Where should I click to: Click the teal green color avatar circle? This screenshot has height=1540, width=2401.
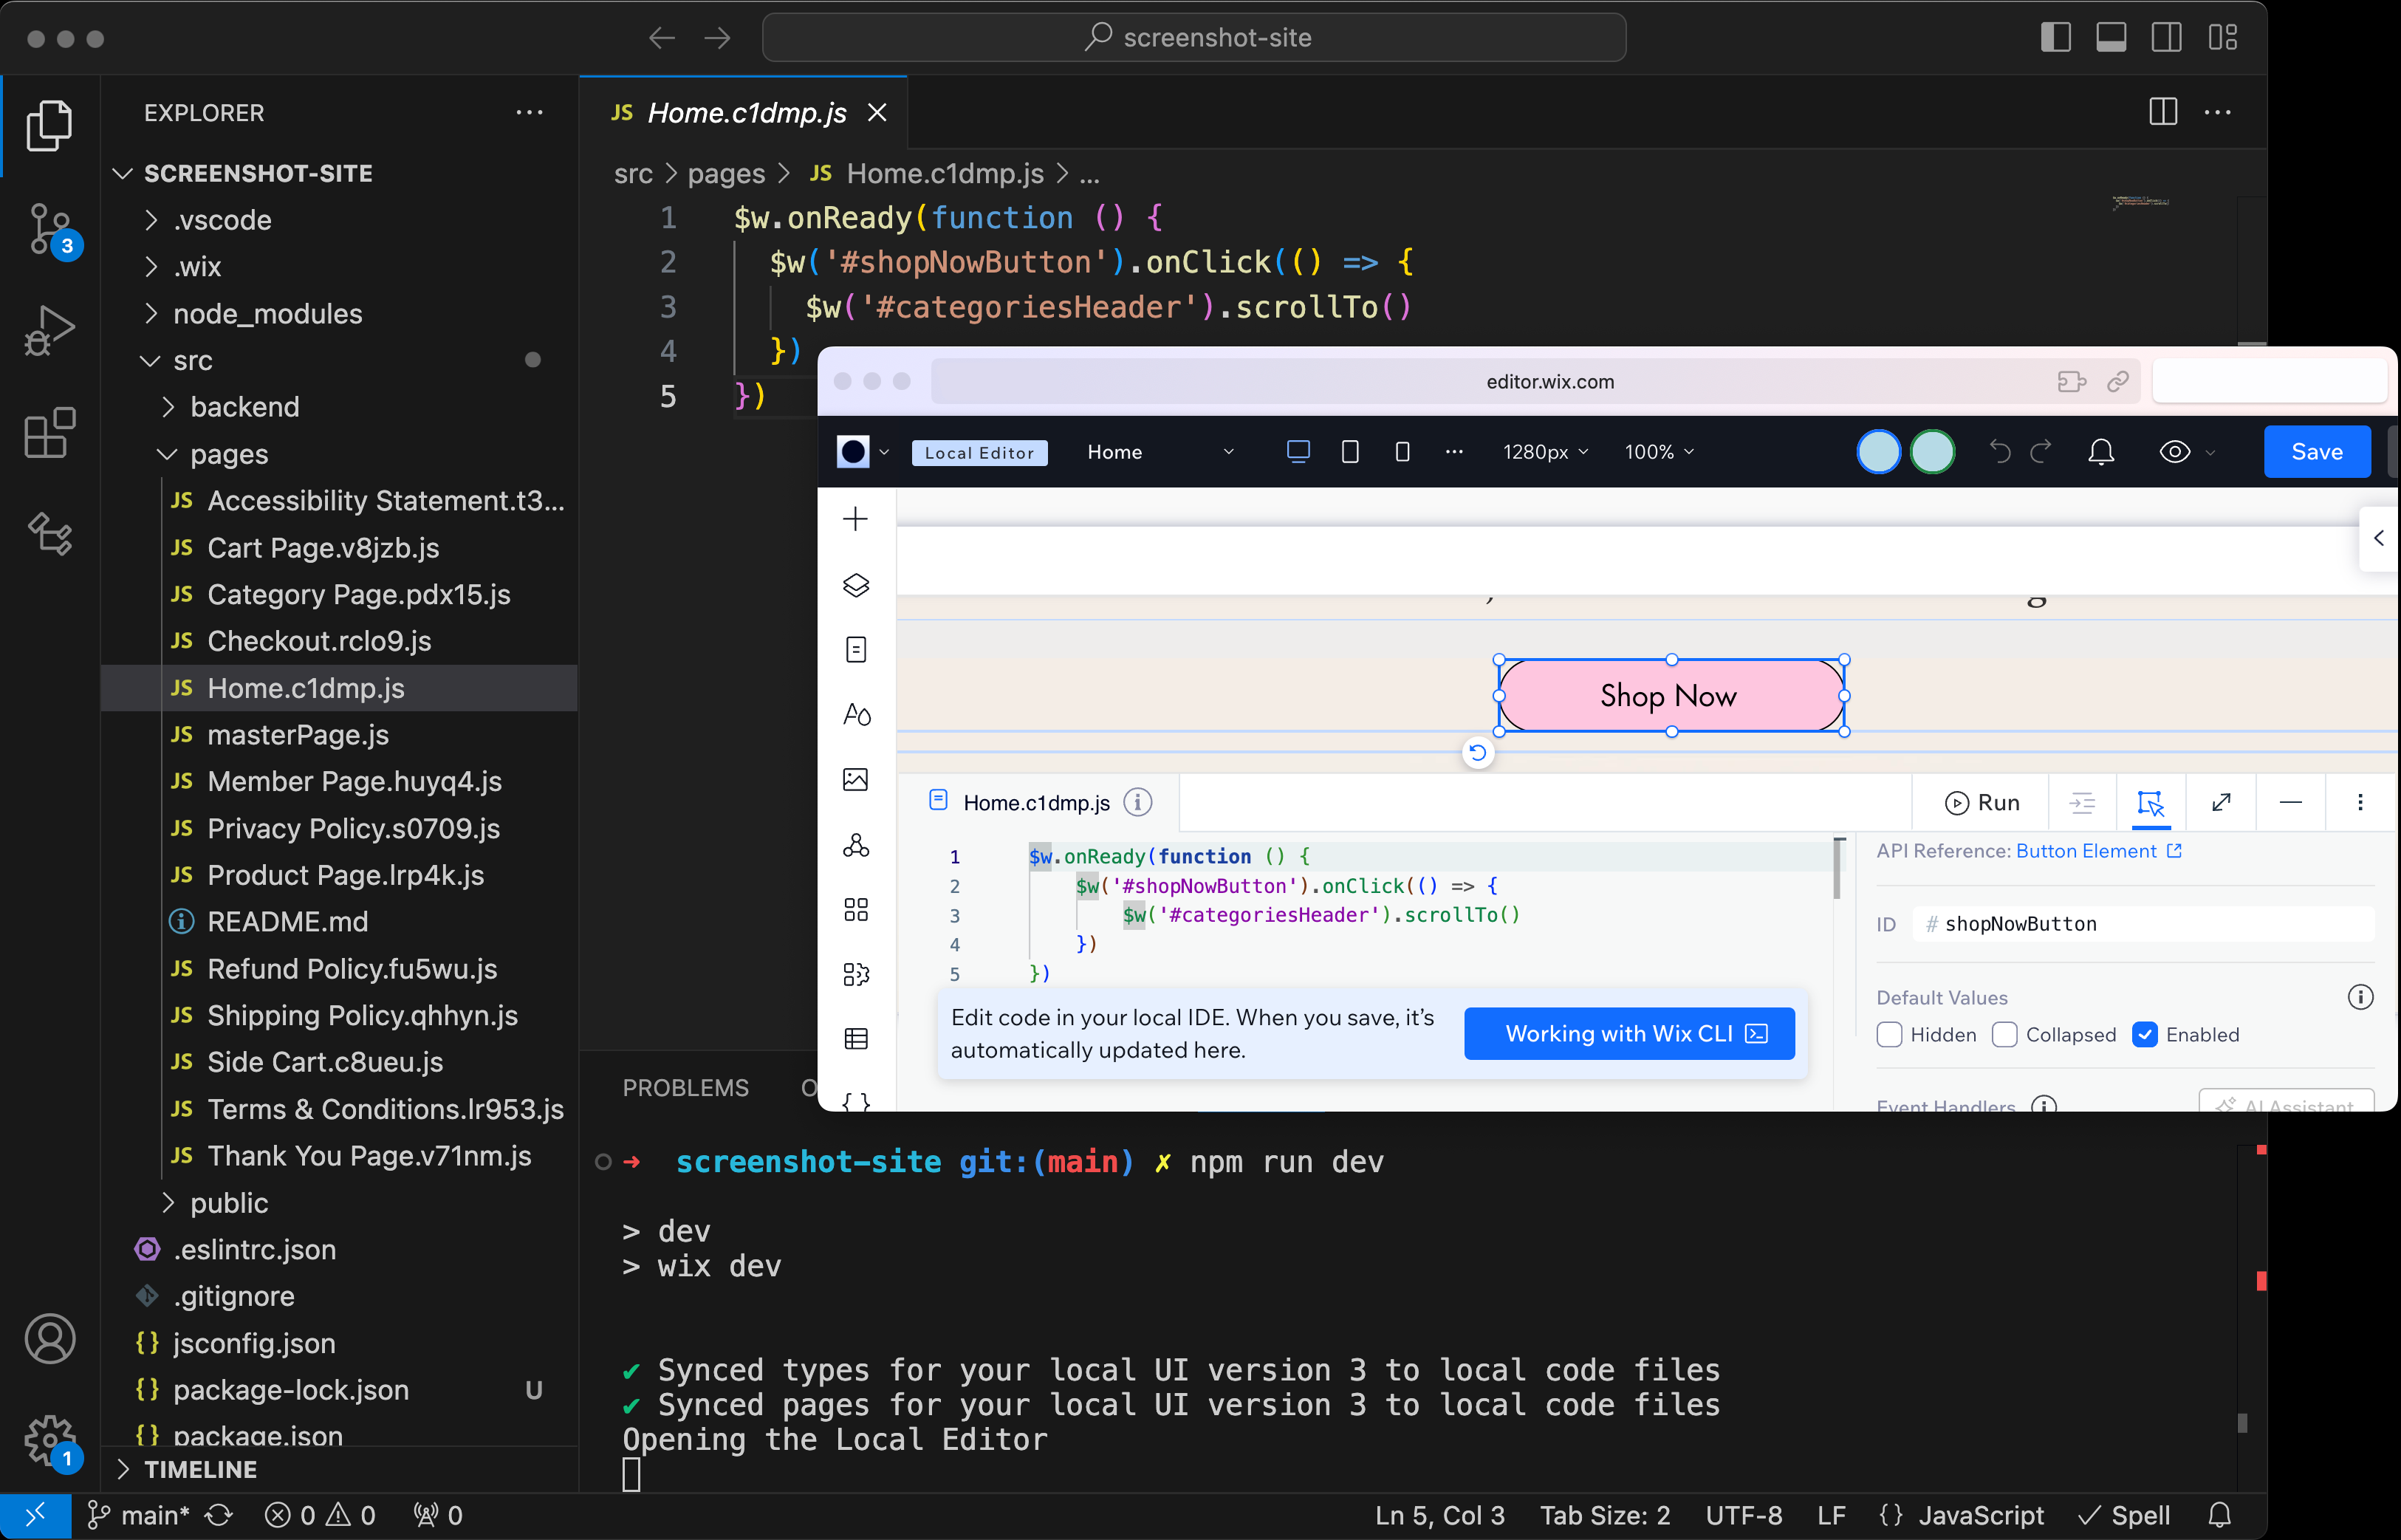(x=1932, y=452)
